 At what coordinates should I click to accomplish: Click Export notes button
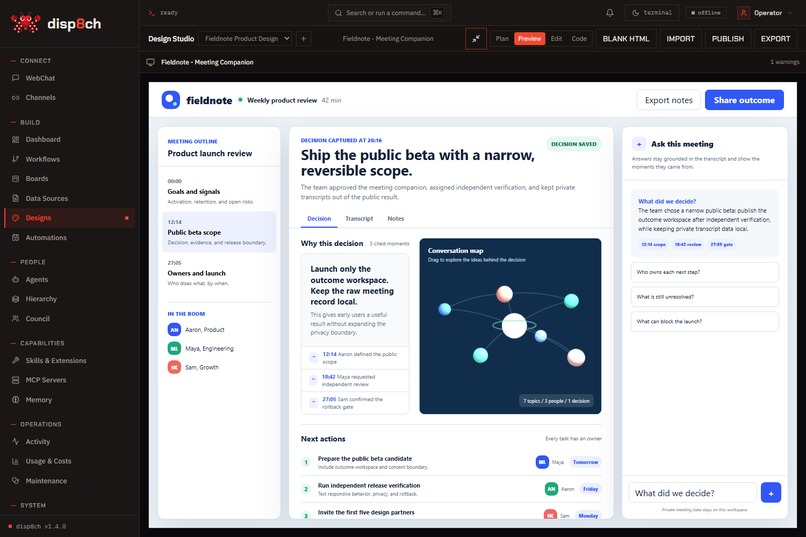tap(669, 100)
